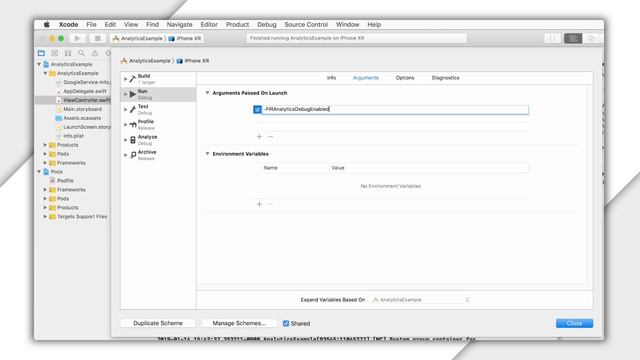
Task: Click the Manage Schemes... button
Action: [239, 323]
